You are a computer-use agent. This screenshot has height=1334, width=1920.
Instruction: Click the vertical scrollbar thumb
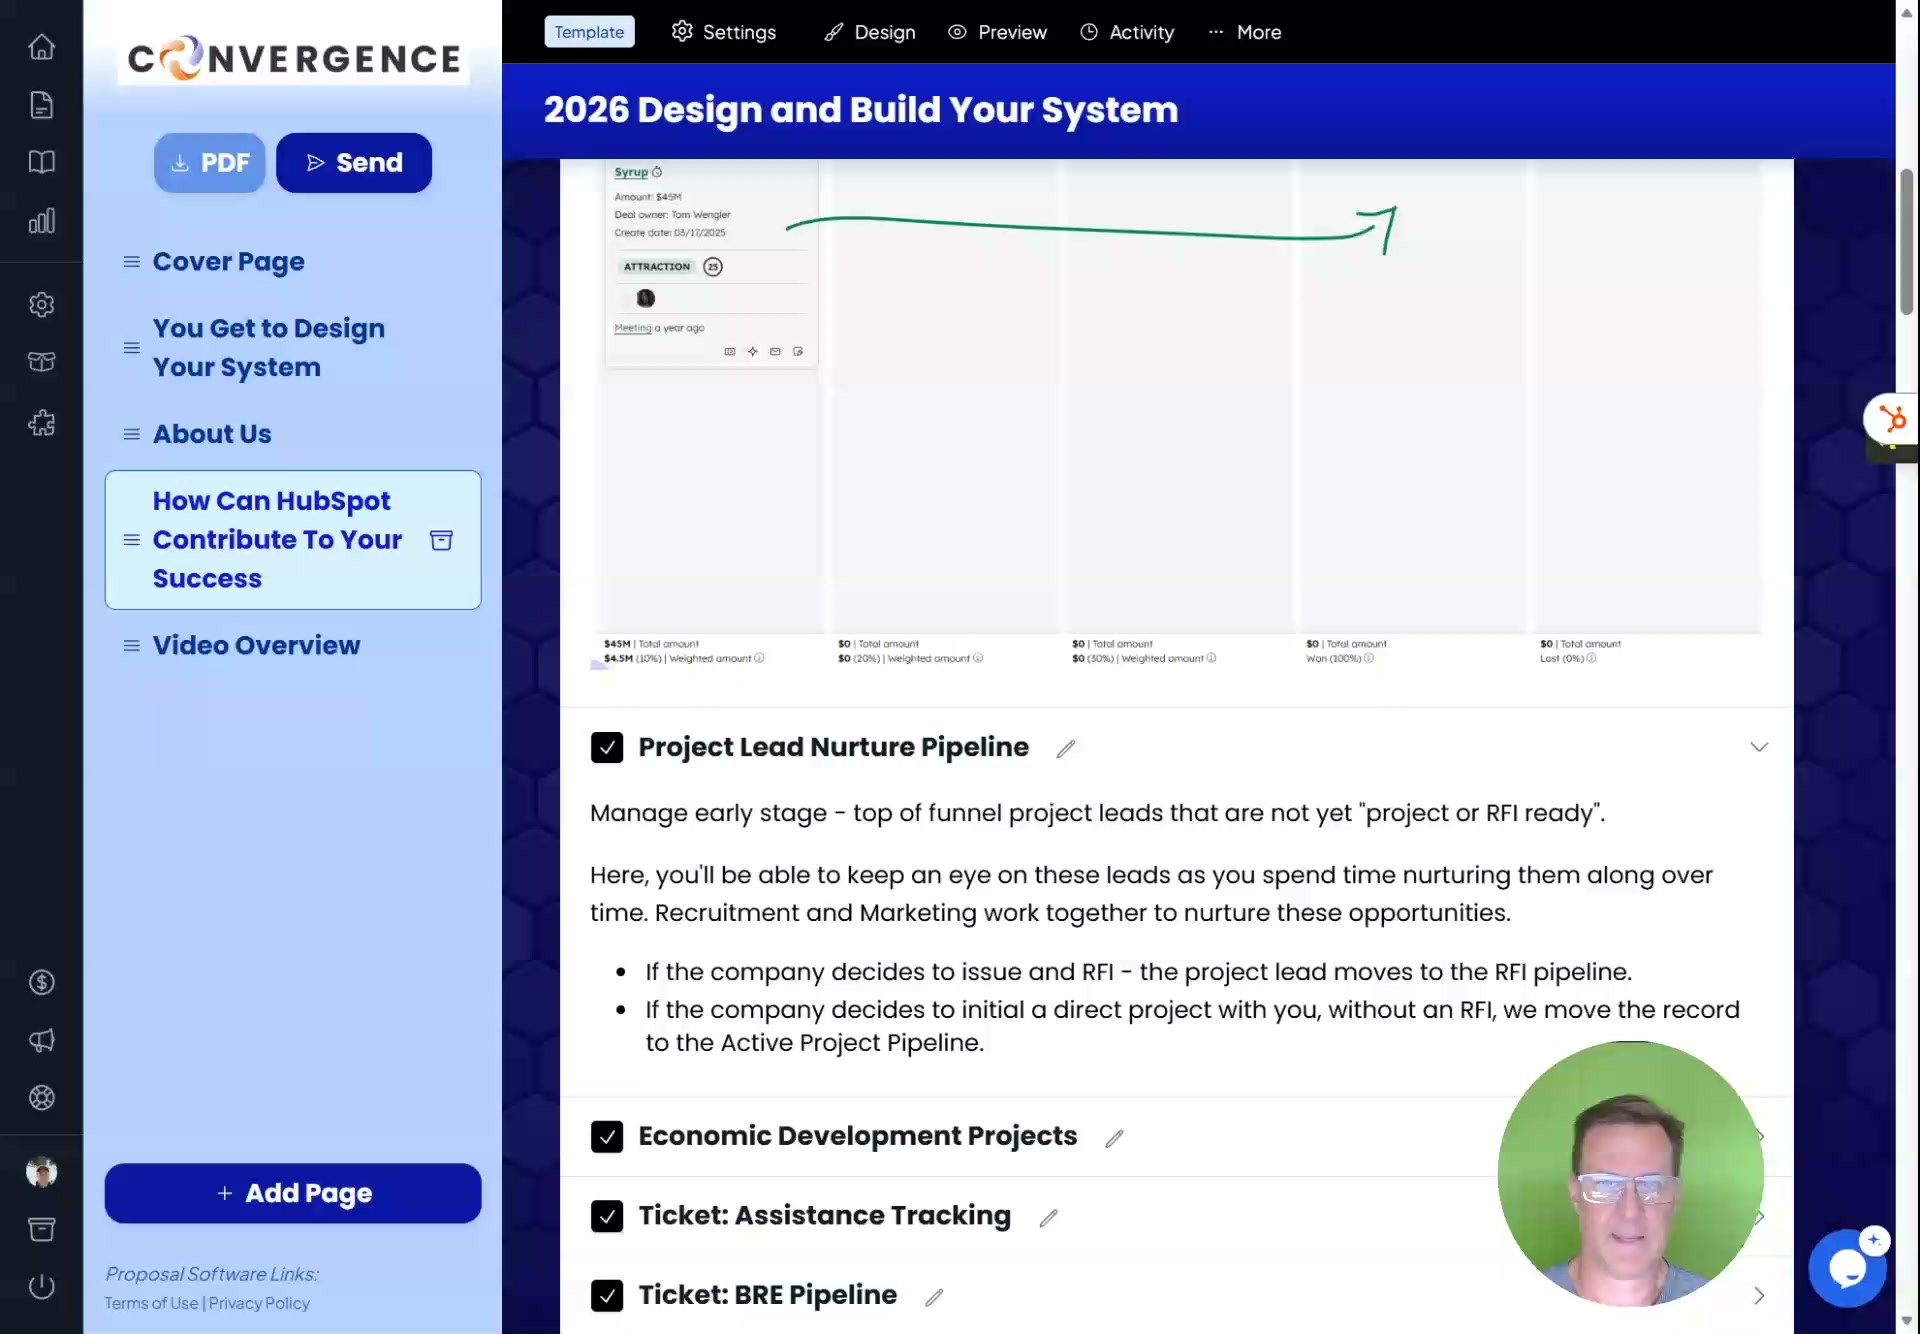tap(1907, 242)
